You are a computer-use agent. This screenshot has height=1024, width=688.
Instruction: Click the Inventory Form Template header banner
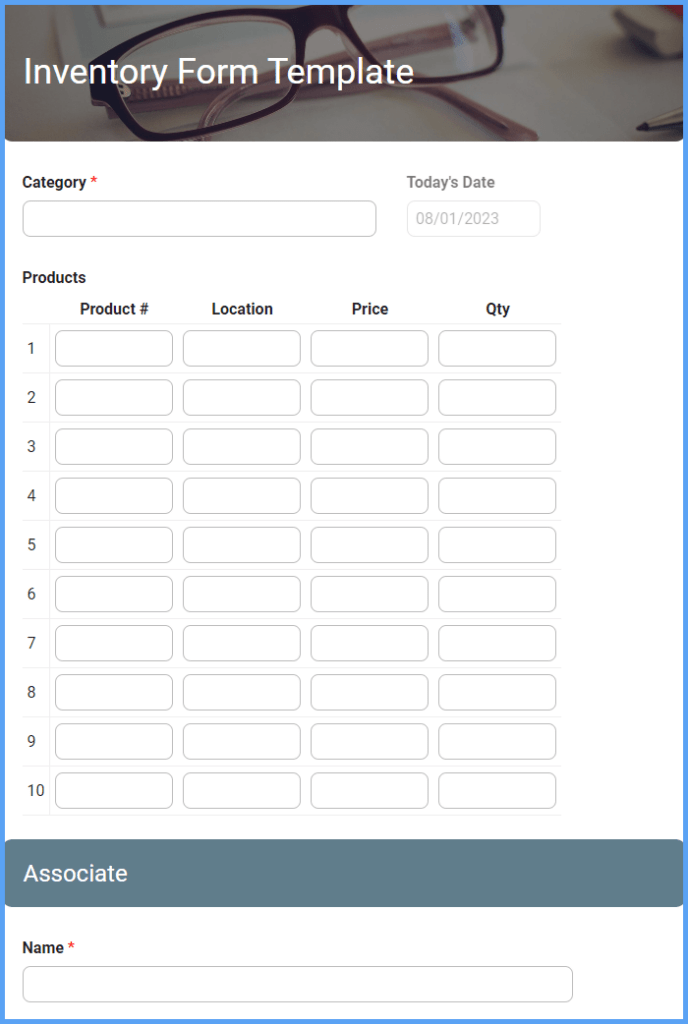click(x=219, y=71)
